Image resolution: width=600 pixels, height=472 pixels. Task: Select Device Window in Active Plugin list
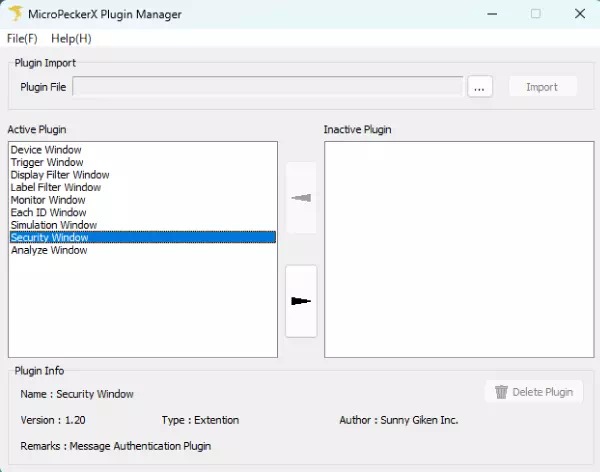(46, 150)
